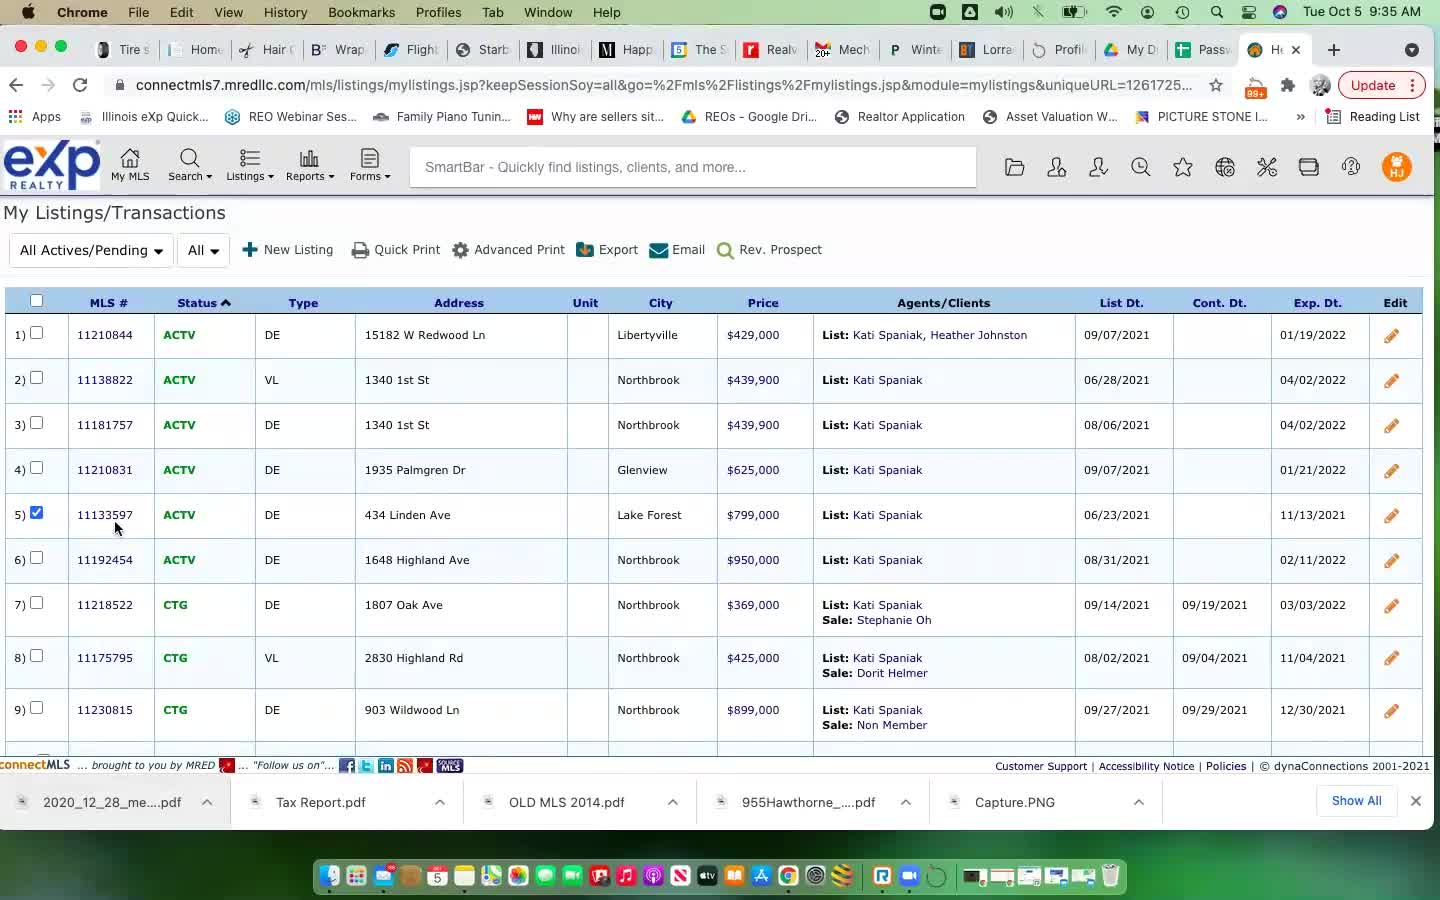This screenshot has height=900, width=1440.
Task: Open the help headset icon
Action: 1351,167
